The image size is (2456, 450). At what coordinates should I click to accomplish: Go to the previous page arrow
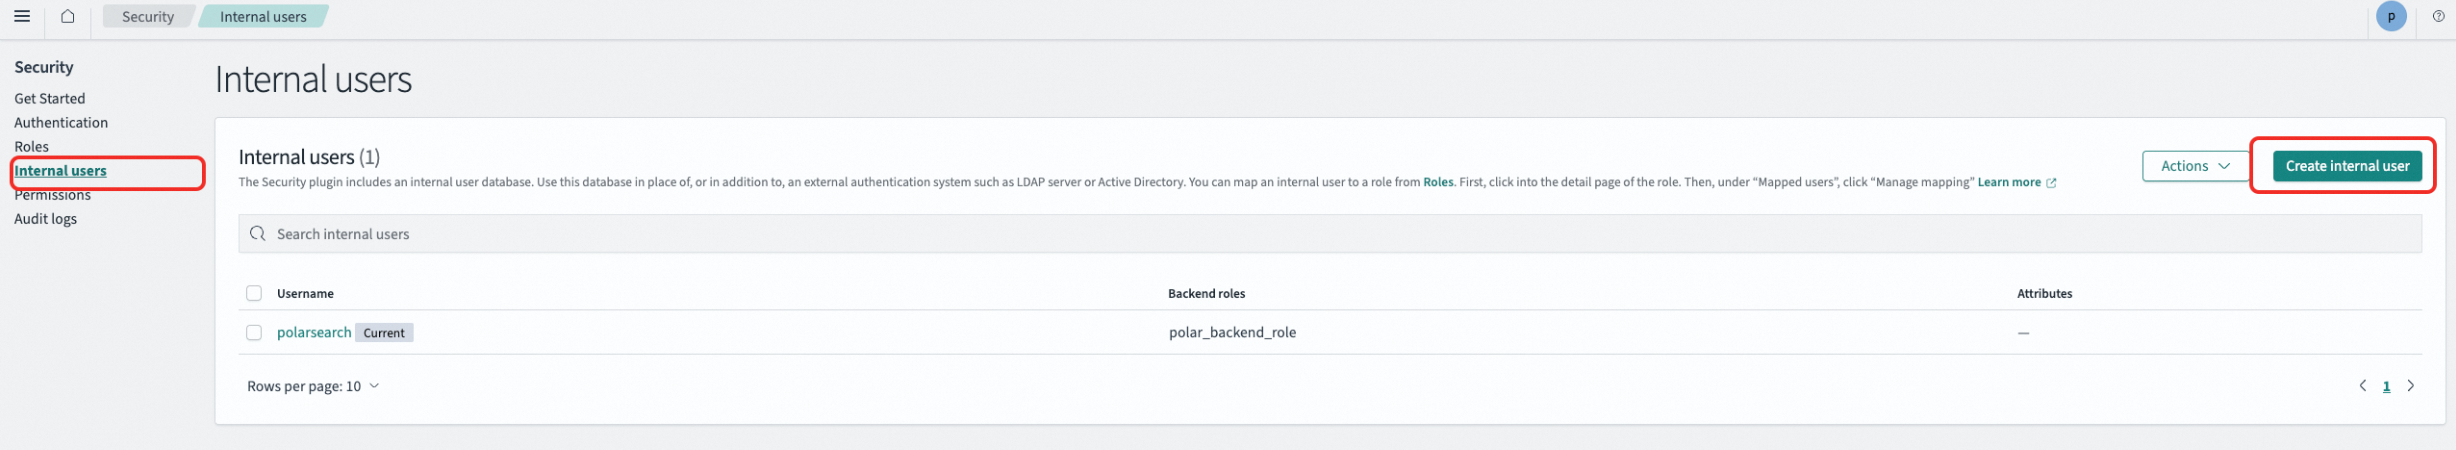pyautogui.click(x=2362, y=386)
